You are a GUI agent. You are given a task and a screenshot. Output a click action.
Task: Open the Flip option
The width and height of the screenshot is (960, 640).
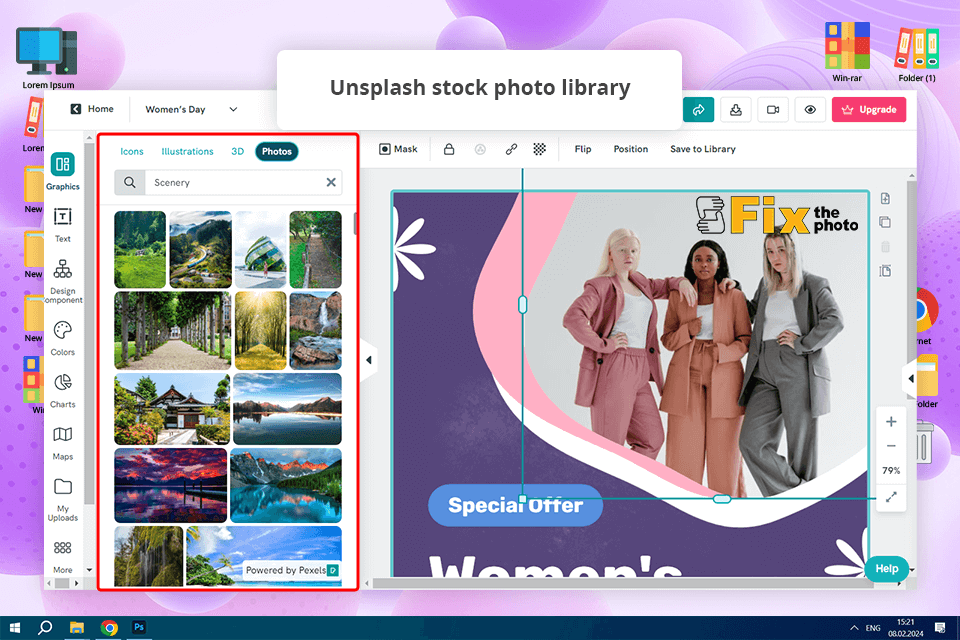(x=583, y=149)
